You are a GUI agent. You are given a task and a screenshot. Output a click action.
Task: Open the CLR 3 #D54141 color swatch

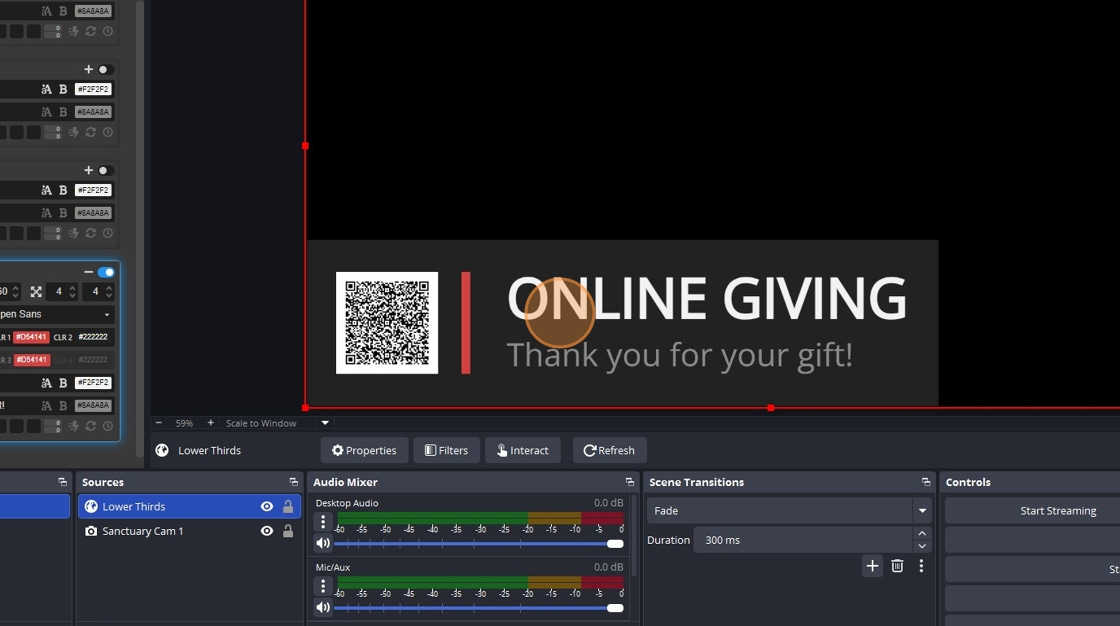[31, 360]
